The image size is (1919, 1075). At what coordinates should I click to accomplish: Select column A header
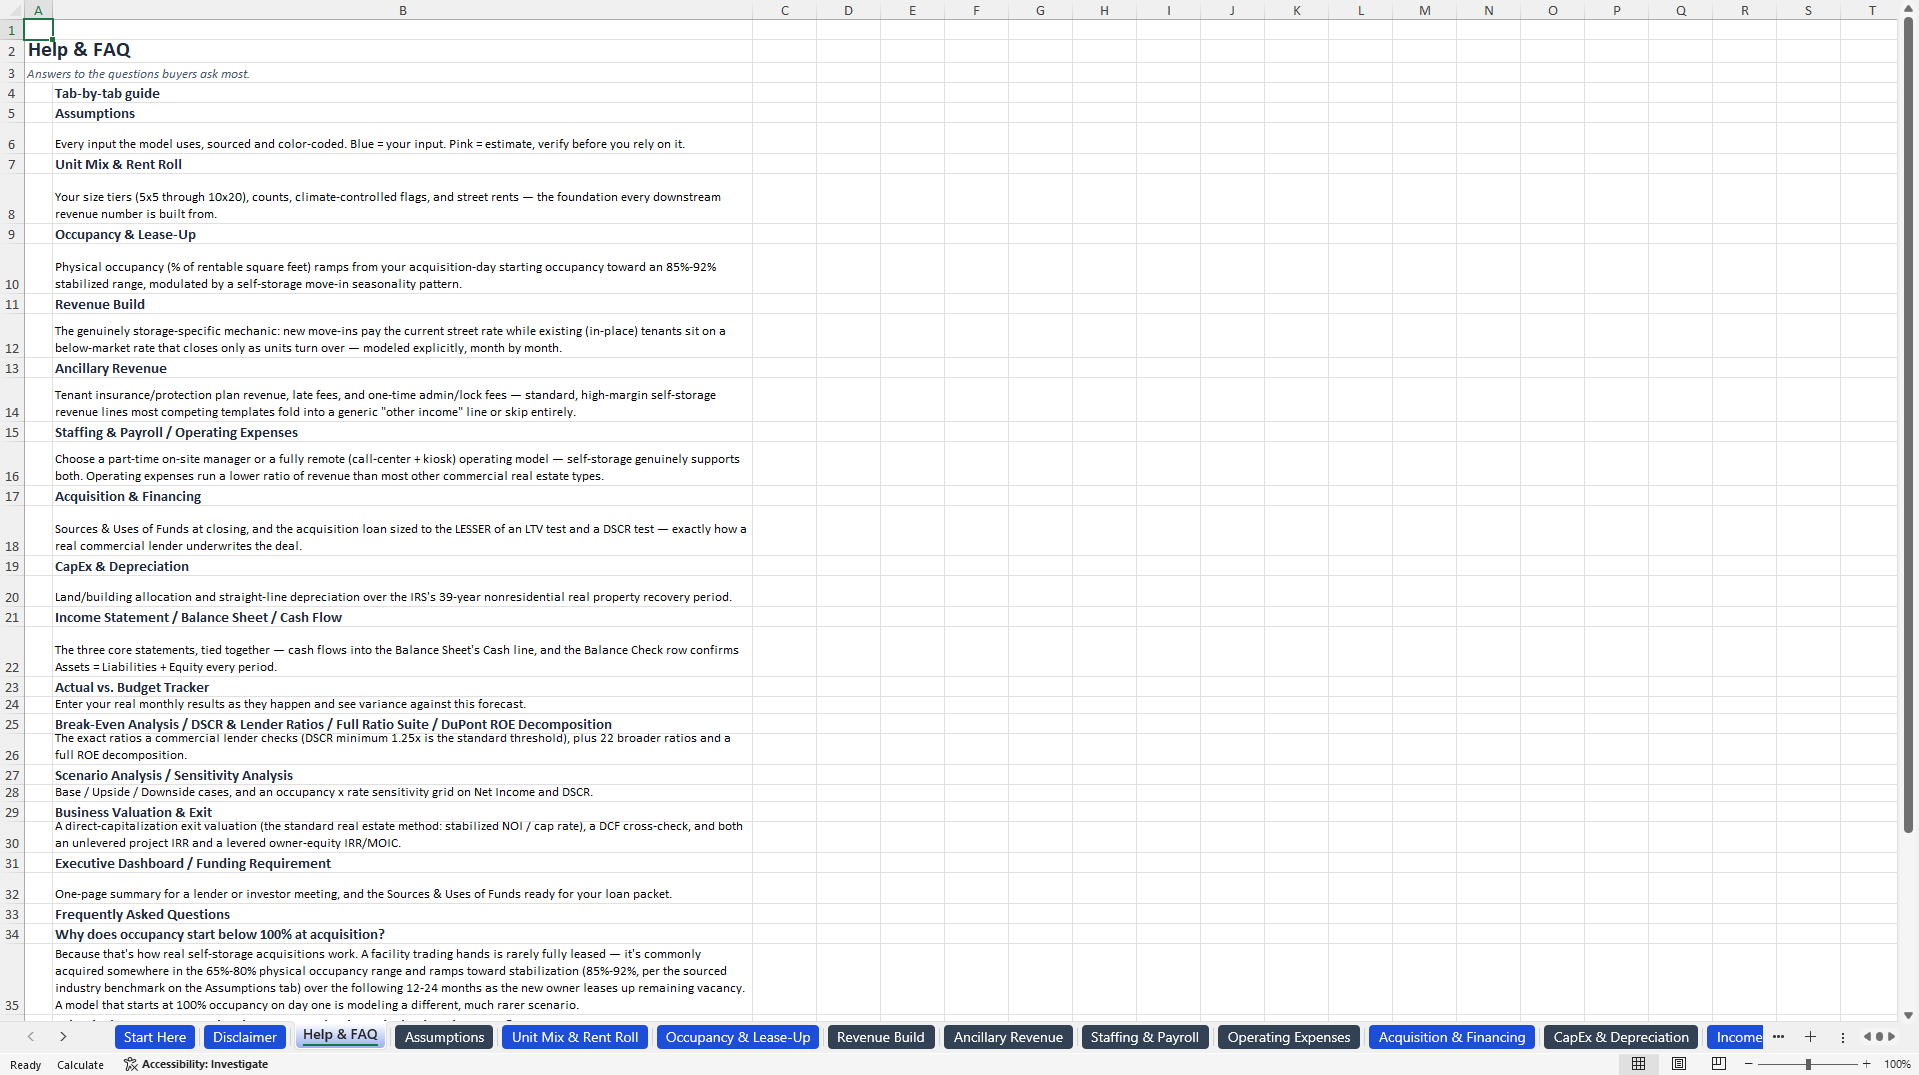click(x=38, y=10)
